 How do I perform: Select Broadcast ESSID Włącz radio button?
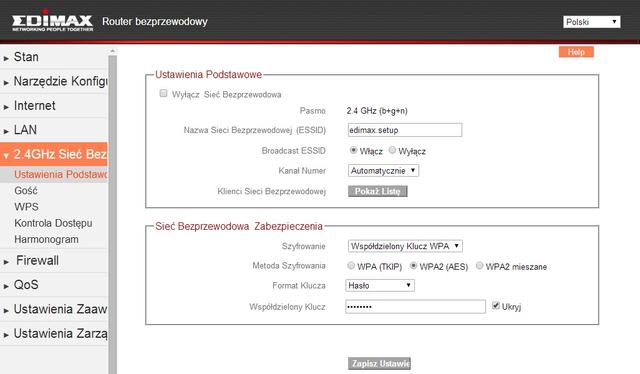click(353, 150)
